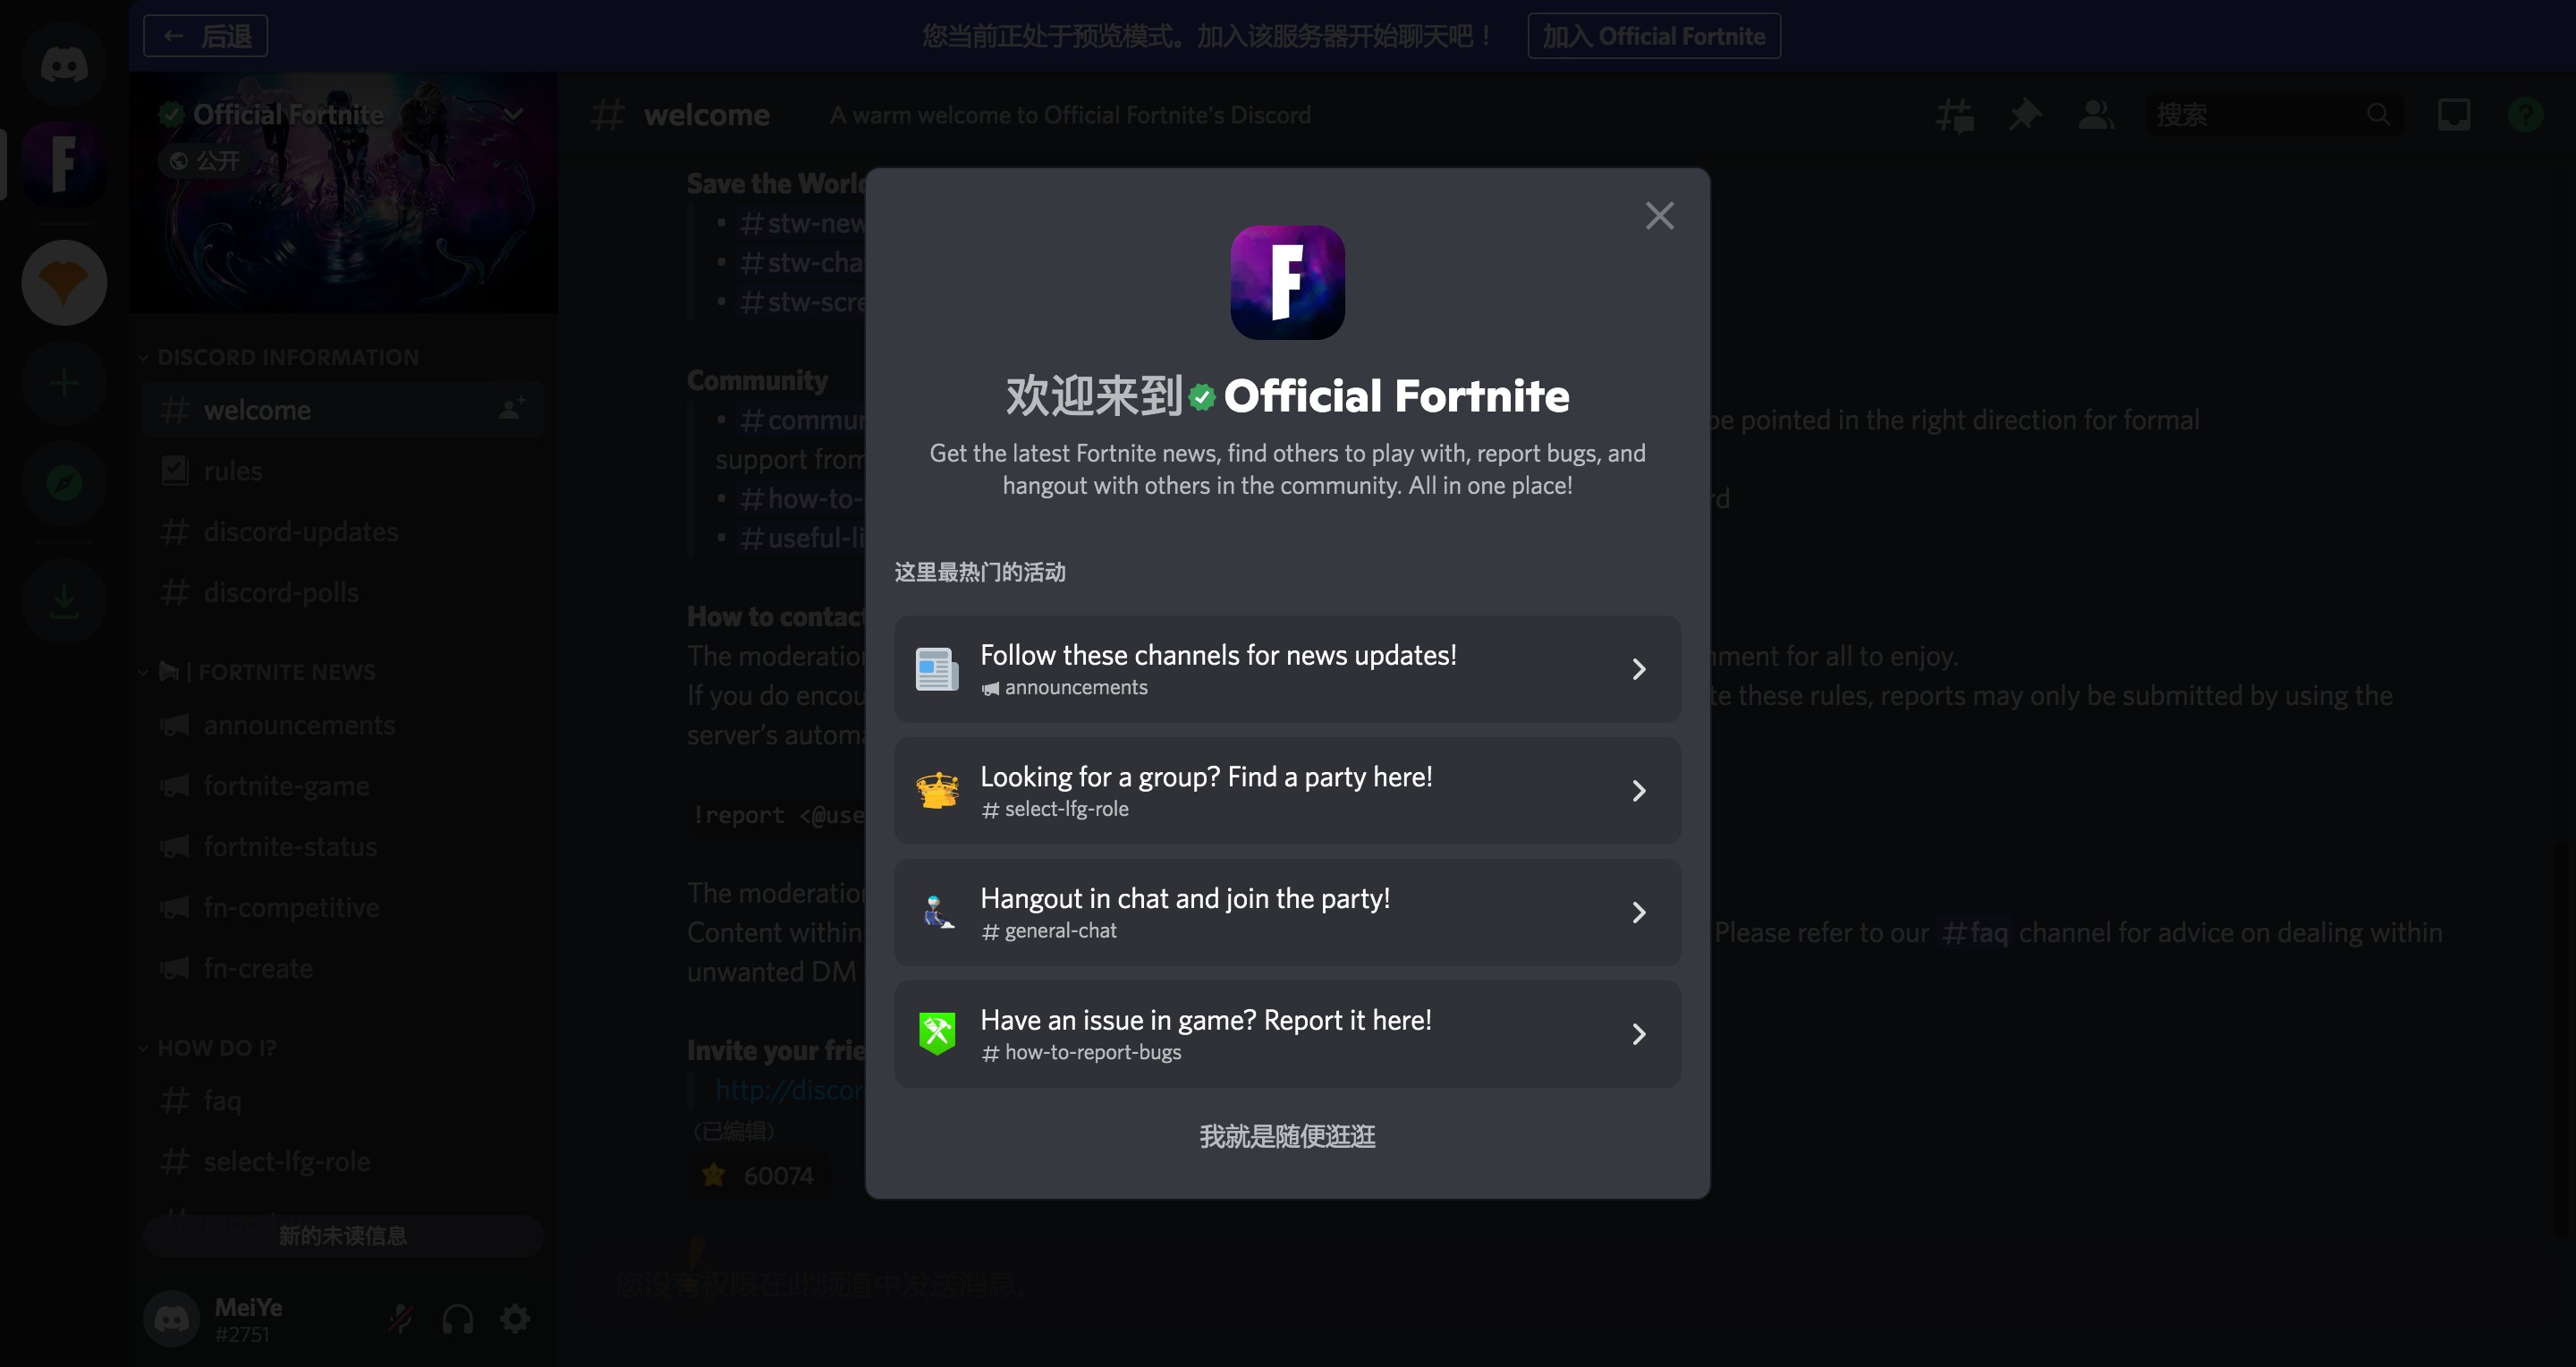Image resolution: width=2576 pixels, height=1367 pixels.
Task: Toggle headphones deafen in user panel
Action: tap(458, 1319)
